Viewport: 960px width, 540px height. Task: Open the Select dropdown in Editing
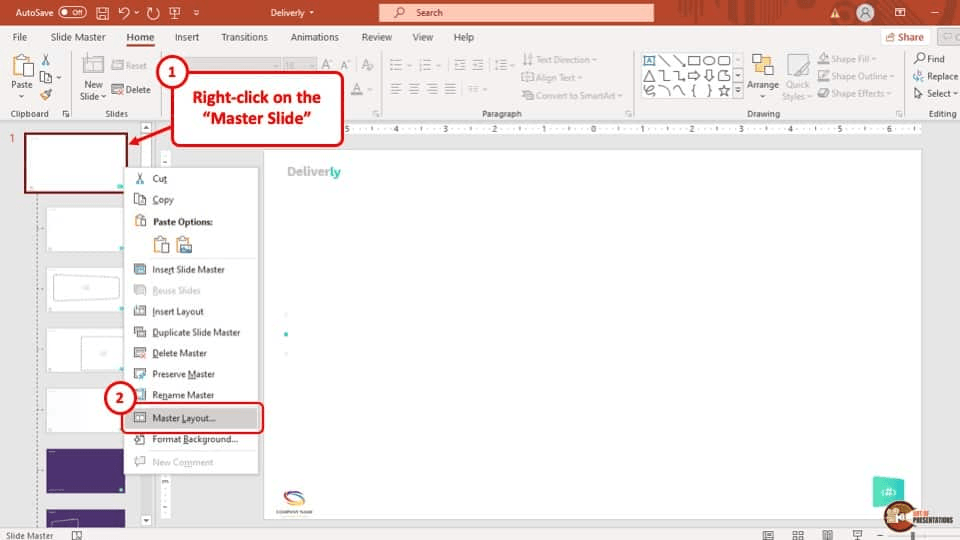[937, 93]
